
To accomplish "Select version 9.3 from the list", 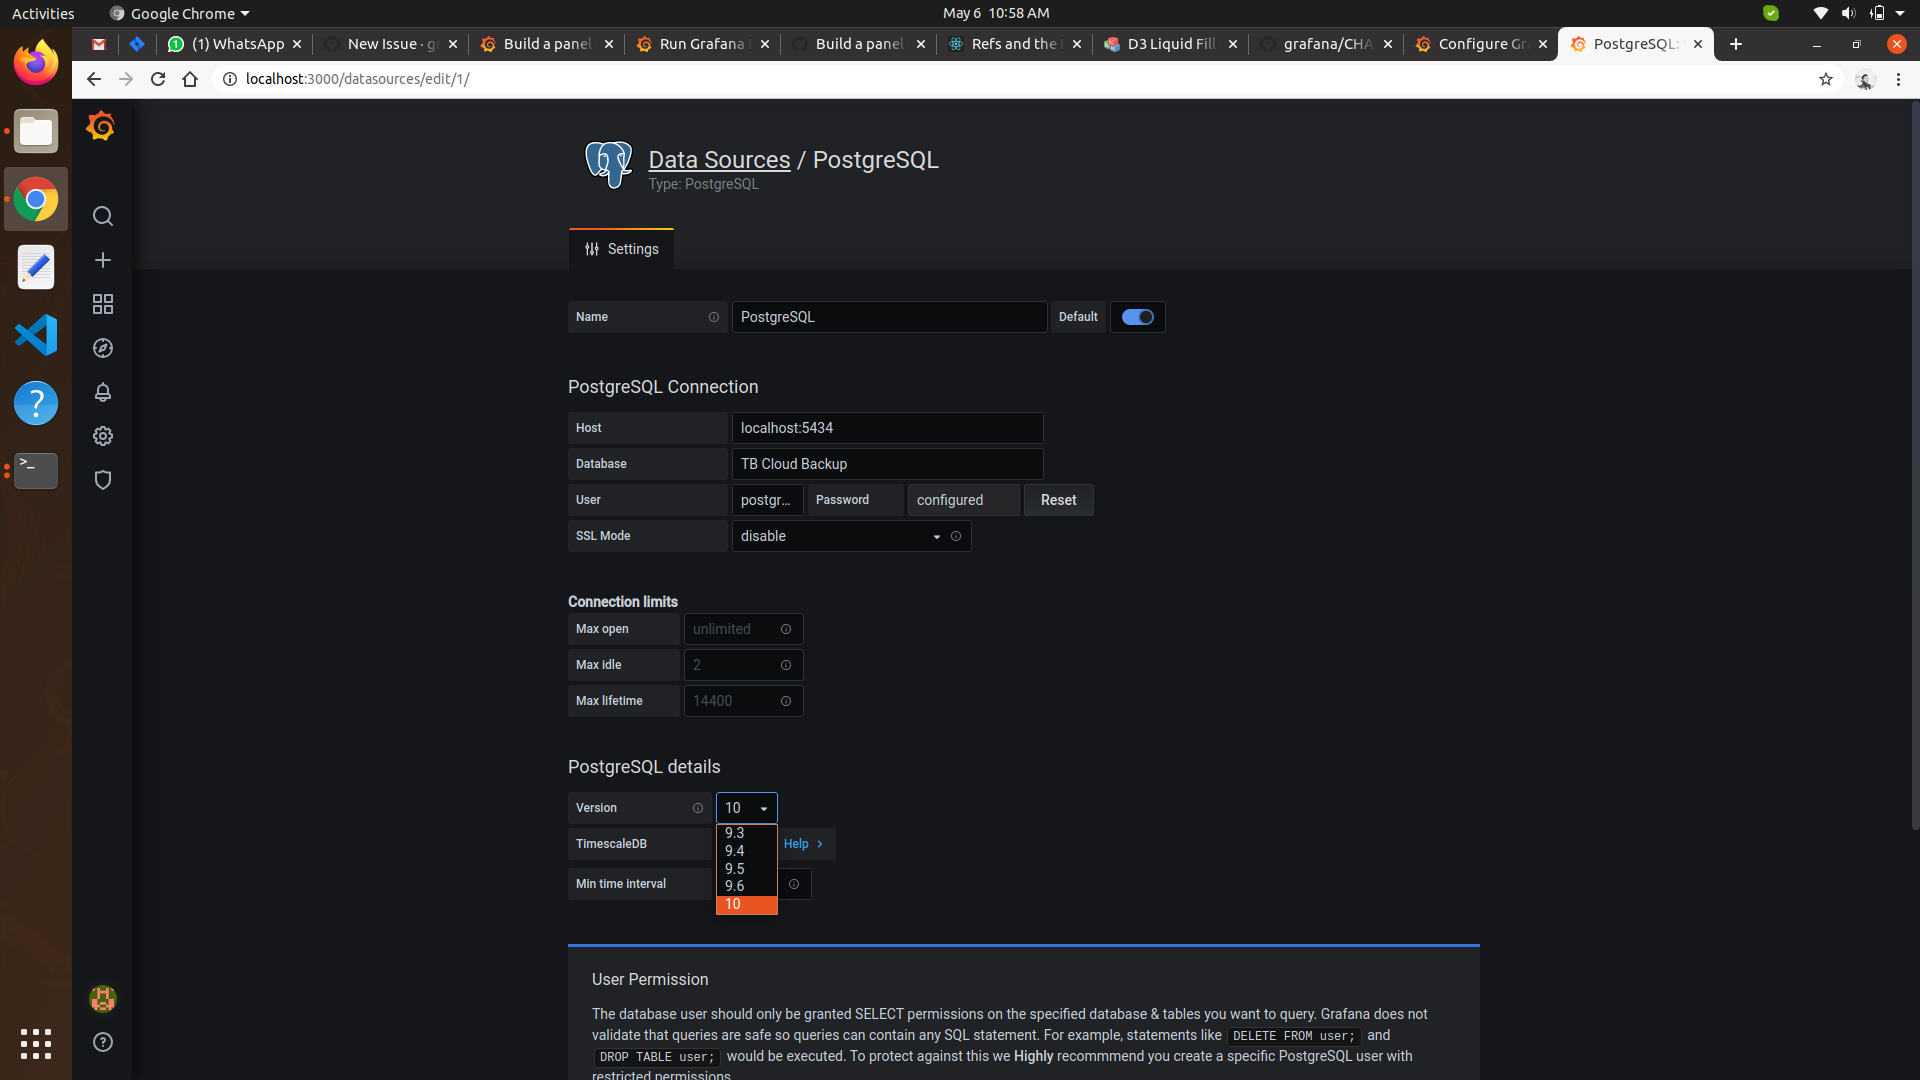I will tap(746, 833).
